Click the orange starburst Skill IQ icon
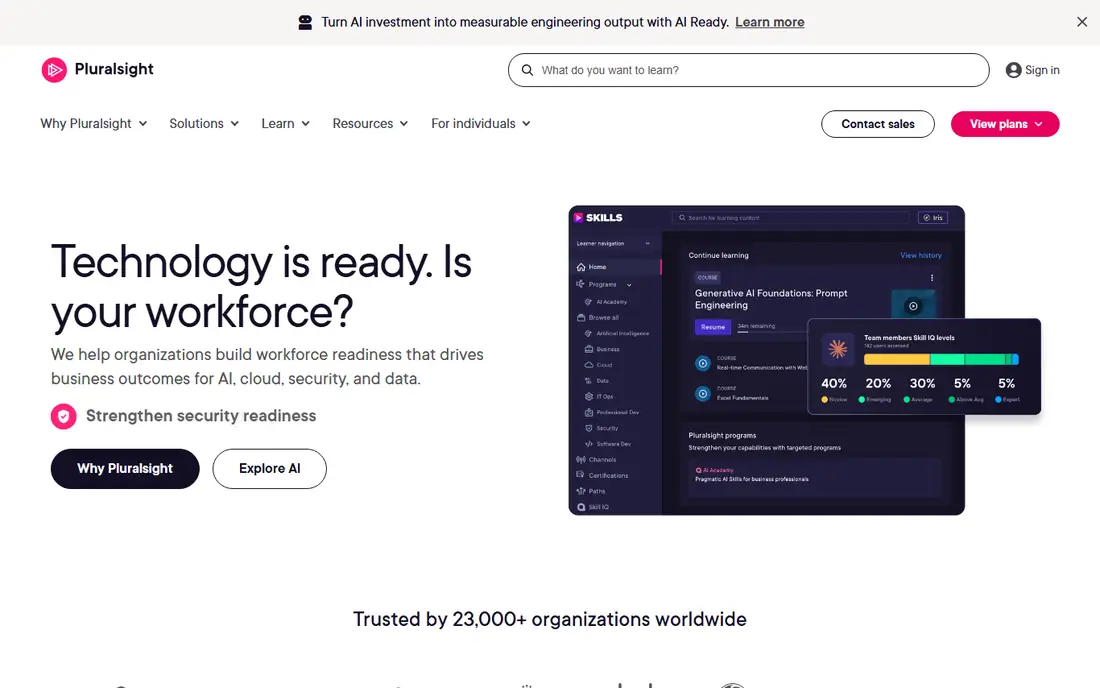This screenshot has height=688, width=1100. [838, 349]
